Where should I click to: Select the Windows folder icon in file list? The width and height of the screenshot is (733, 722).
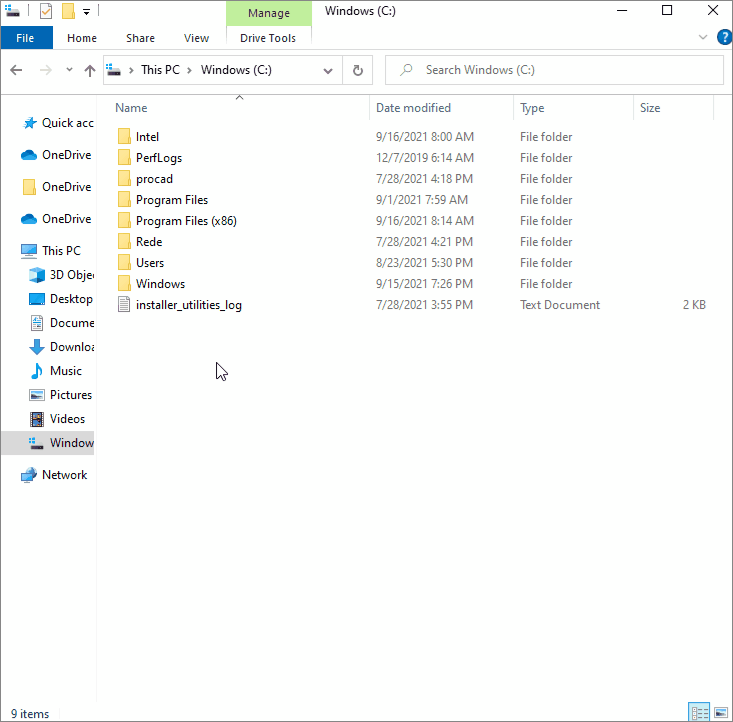124,284
